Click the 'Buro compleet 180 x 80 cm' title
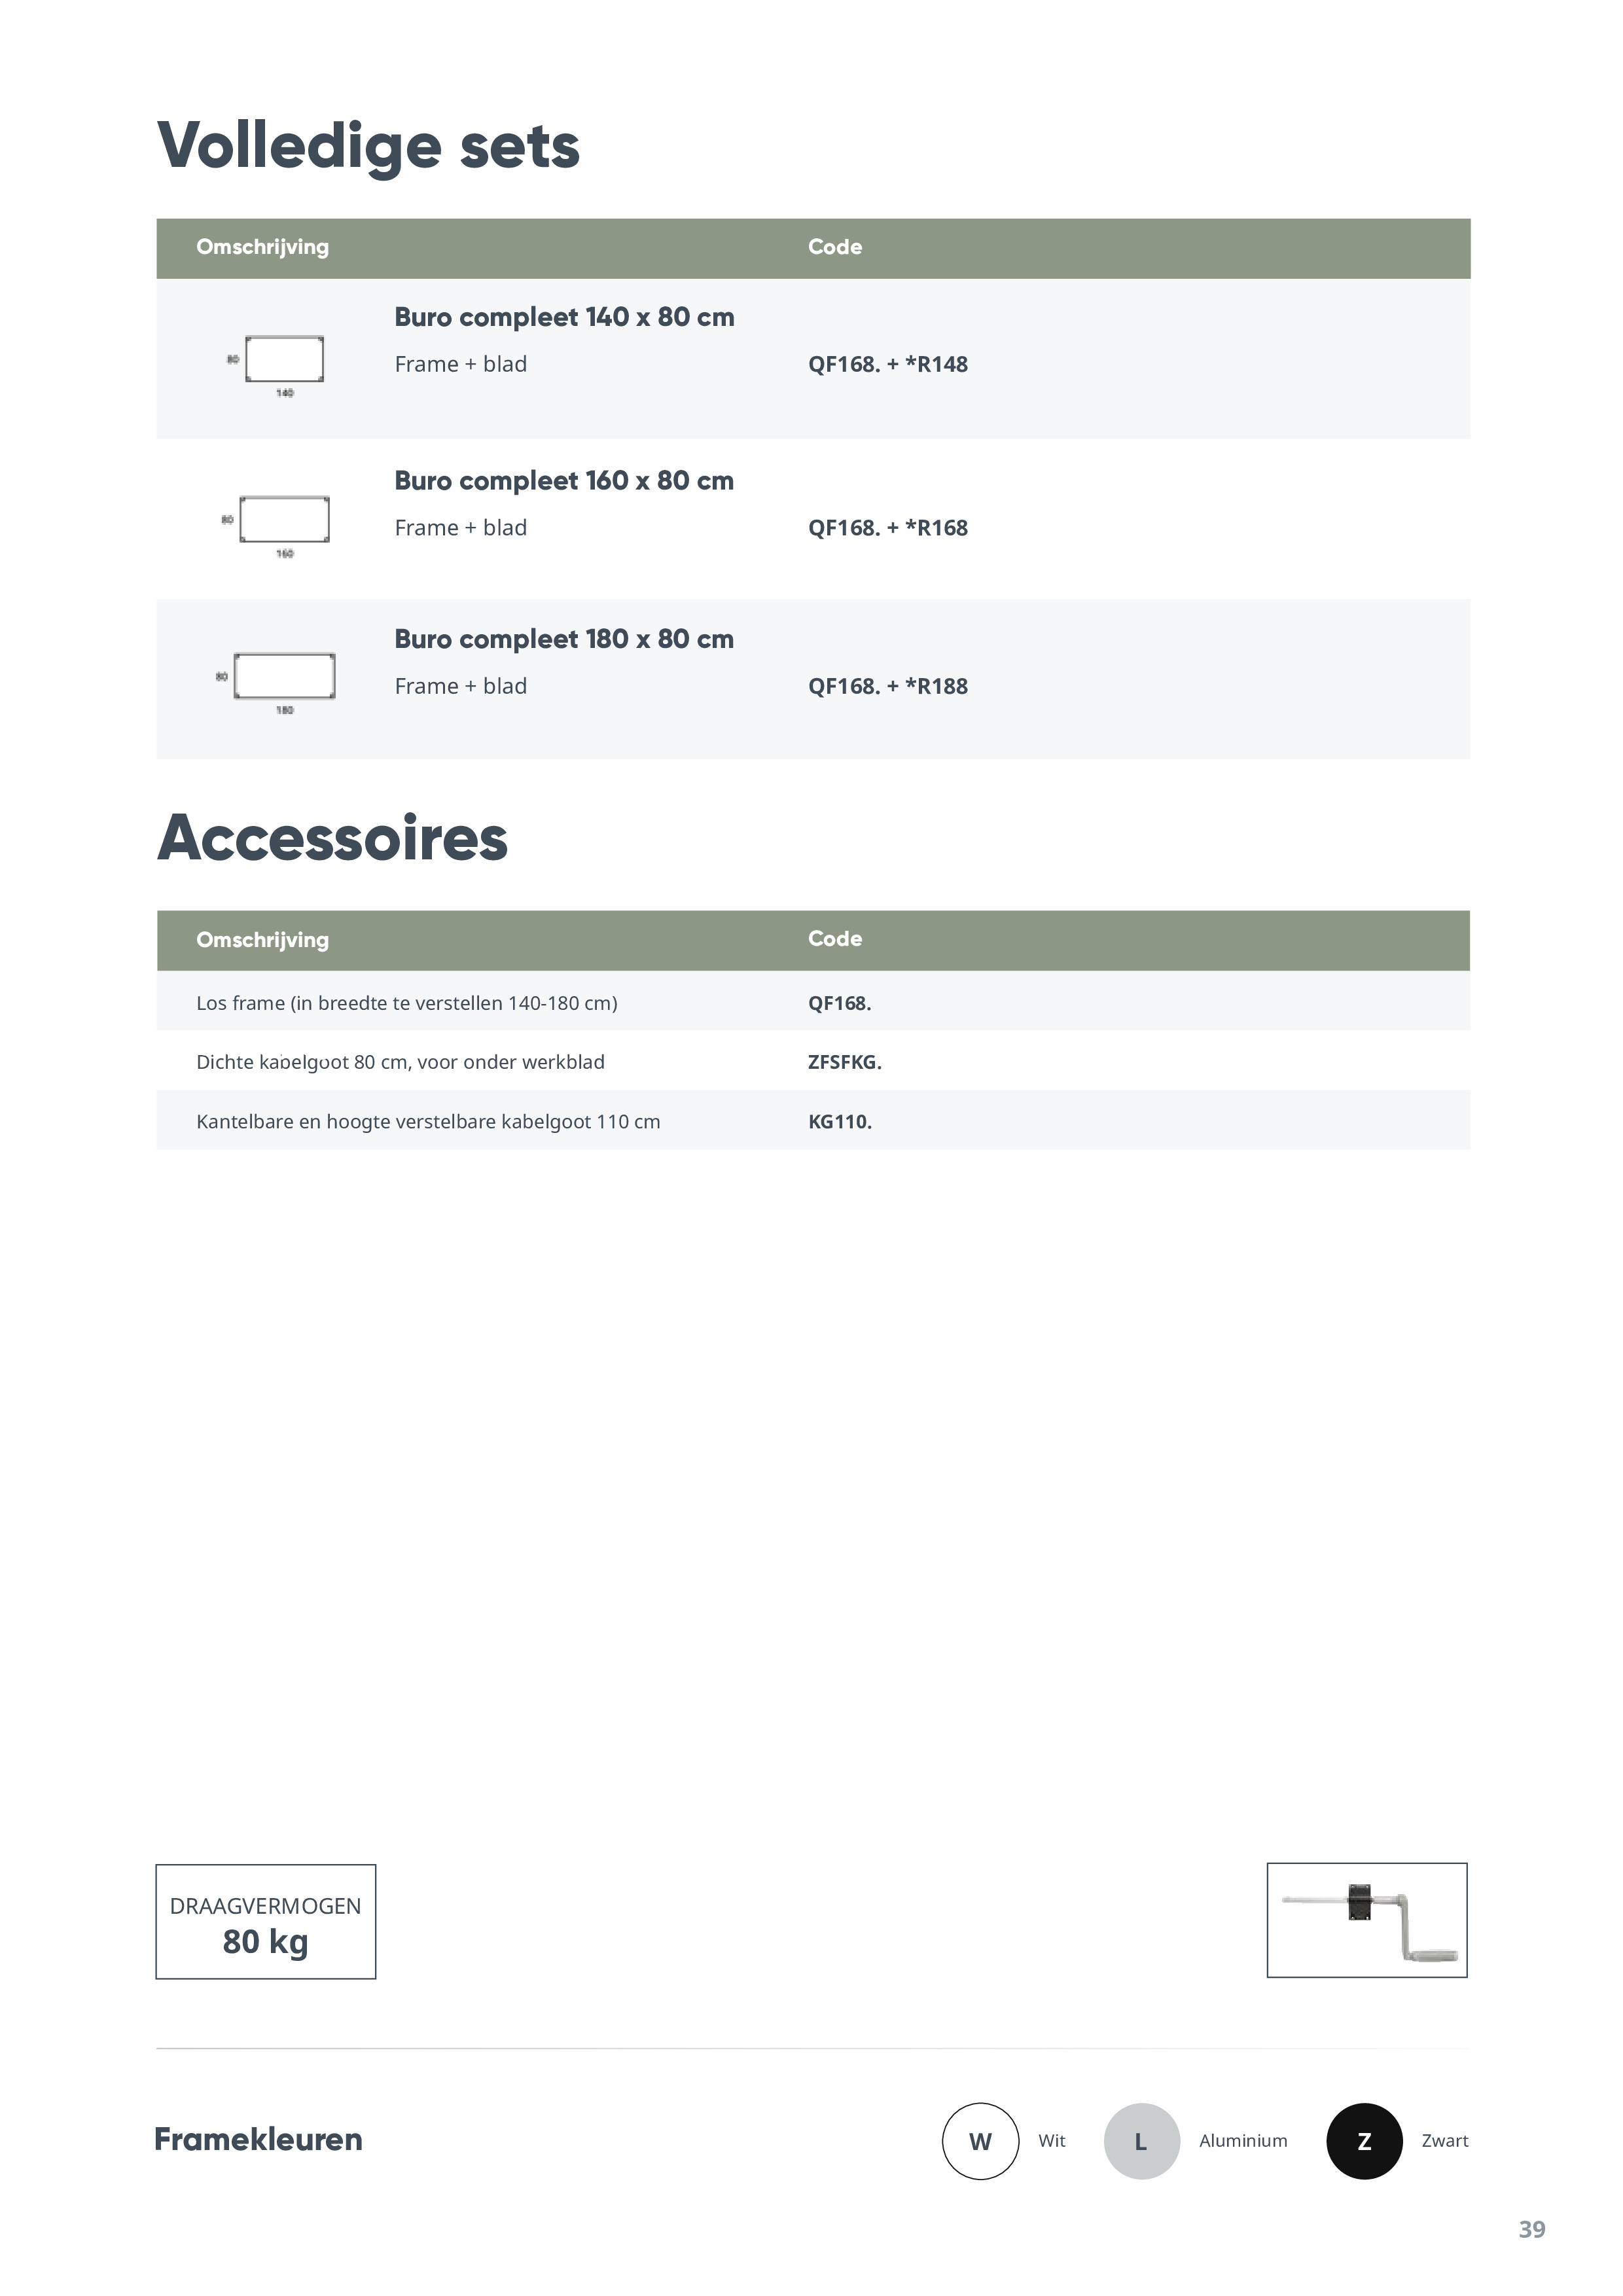 pos(564,639)
